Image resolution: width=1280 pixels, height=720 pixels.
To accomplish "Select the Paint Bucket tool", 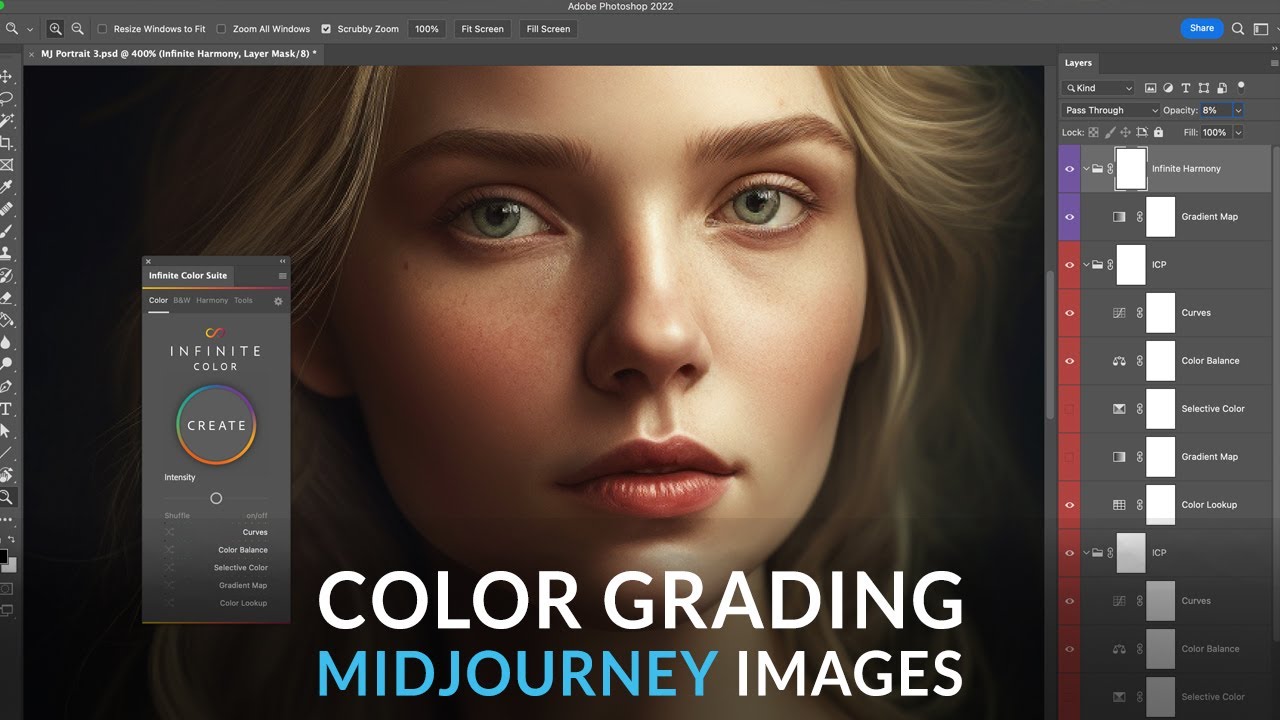I will coord(6,320).
